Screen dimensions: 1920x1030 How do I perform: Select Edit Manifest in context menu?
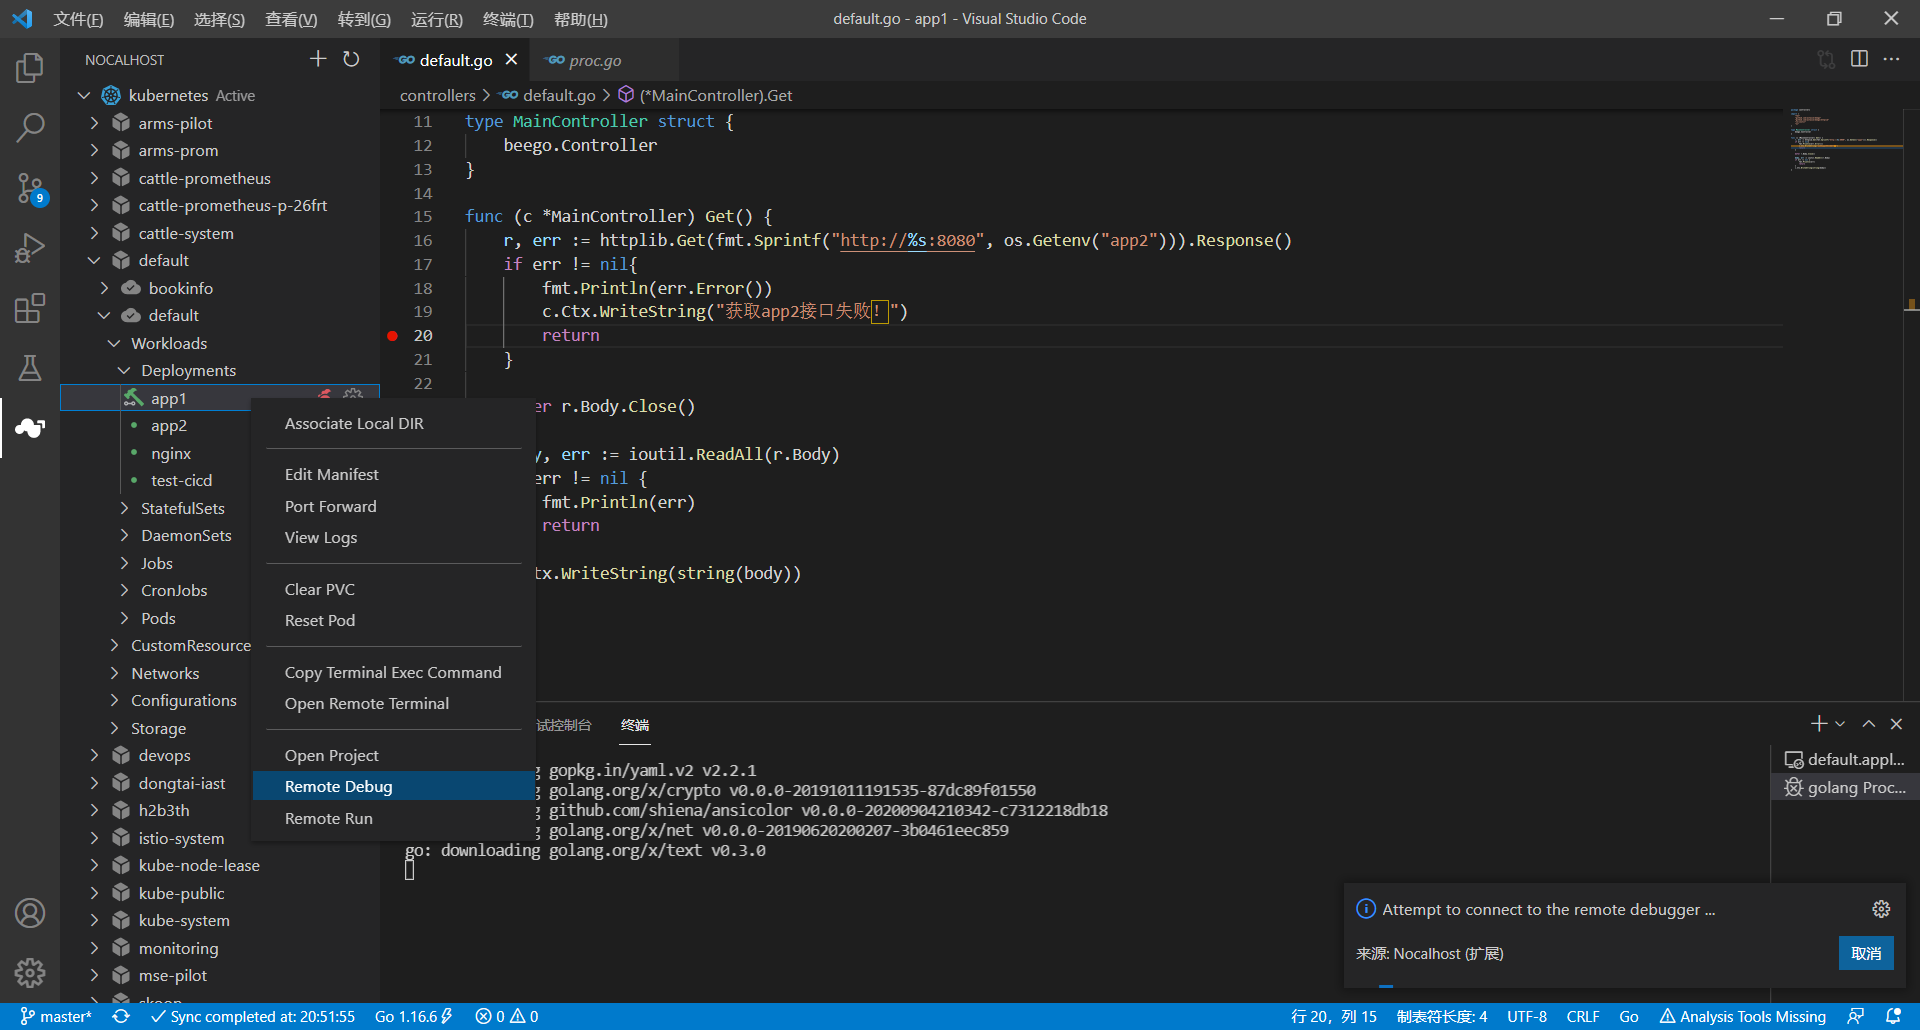tap(393, 474)
